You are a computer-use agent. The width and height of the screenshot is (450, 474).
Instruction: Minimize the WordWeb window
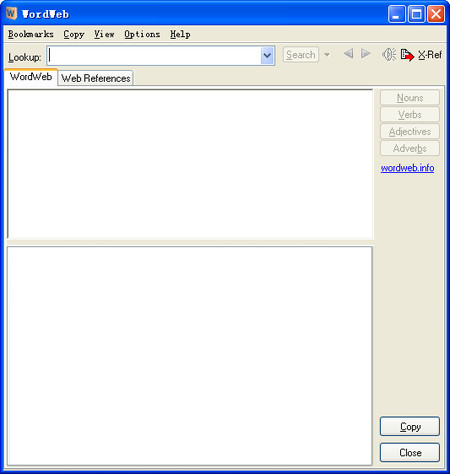click(x=396, y=14)
